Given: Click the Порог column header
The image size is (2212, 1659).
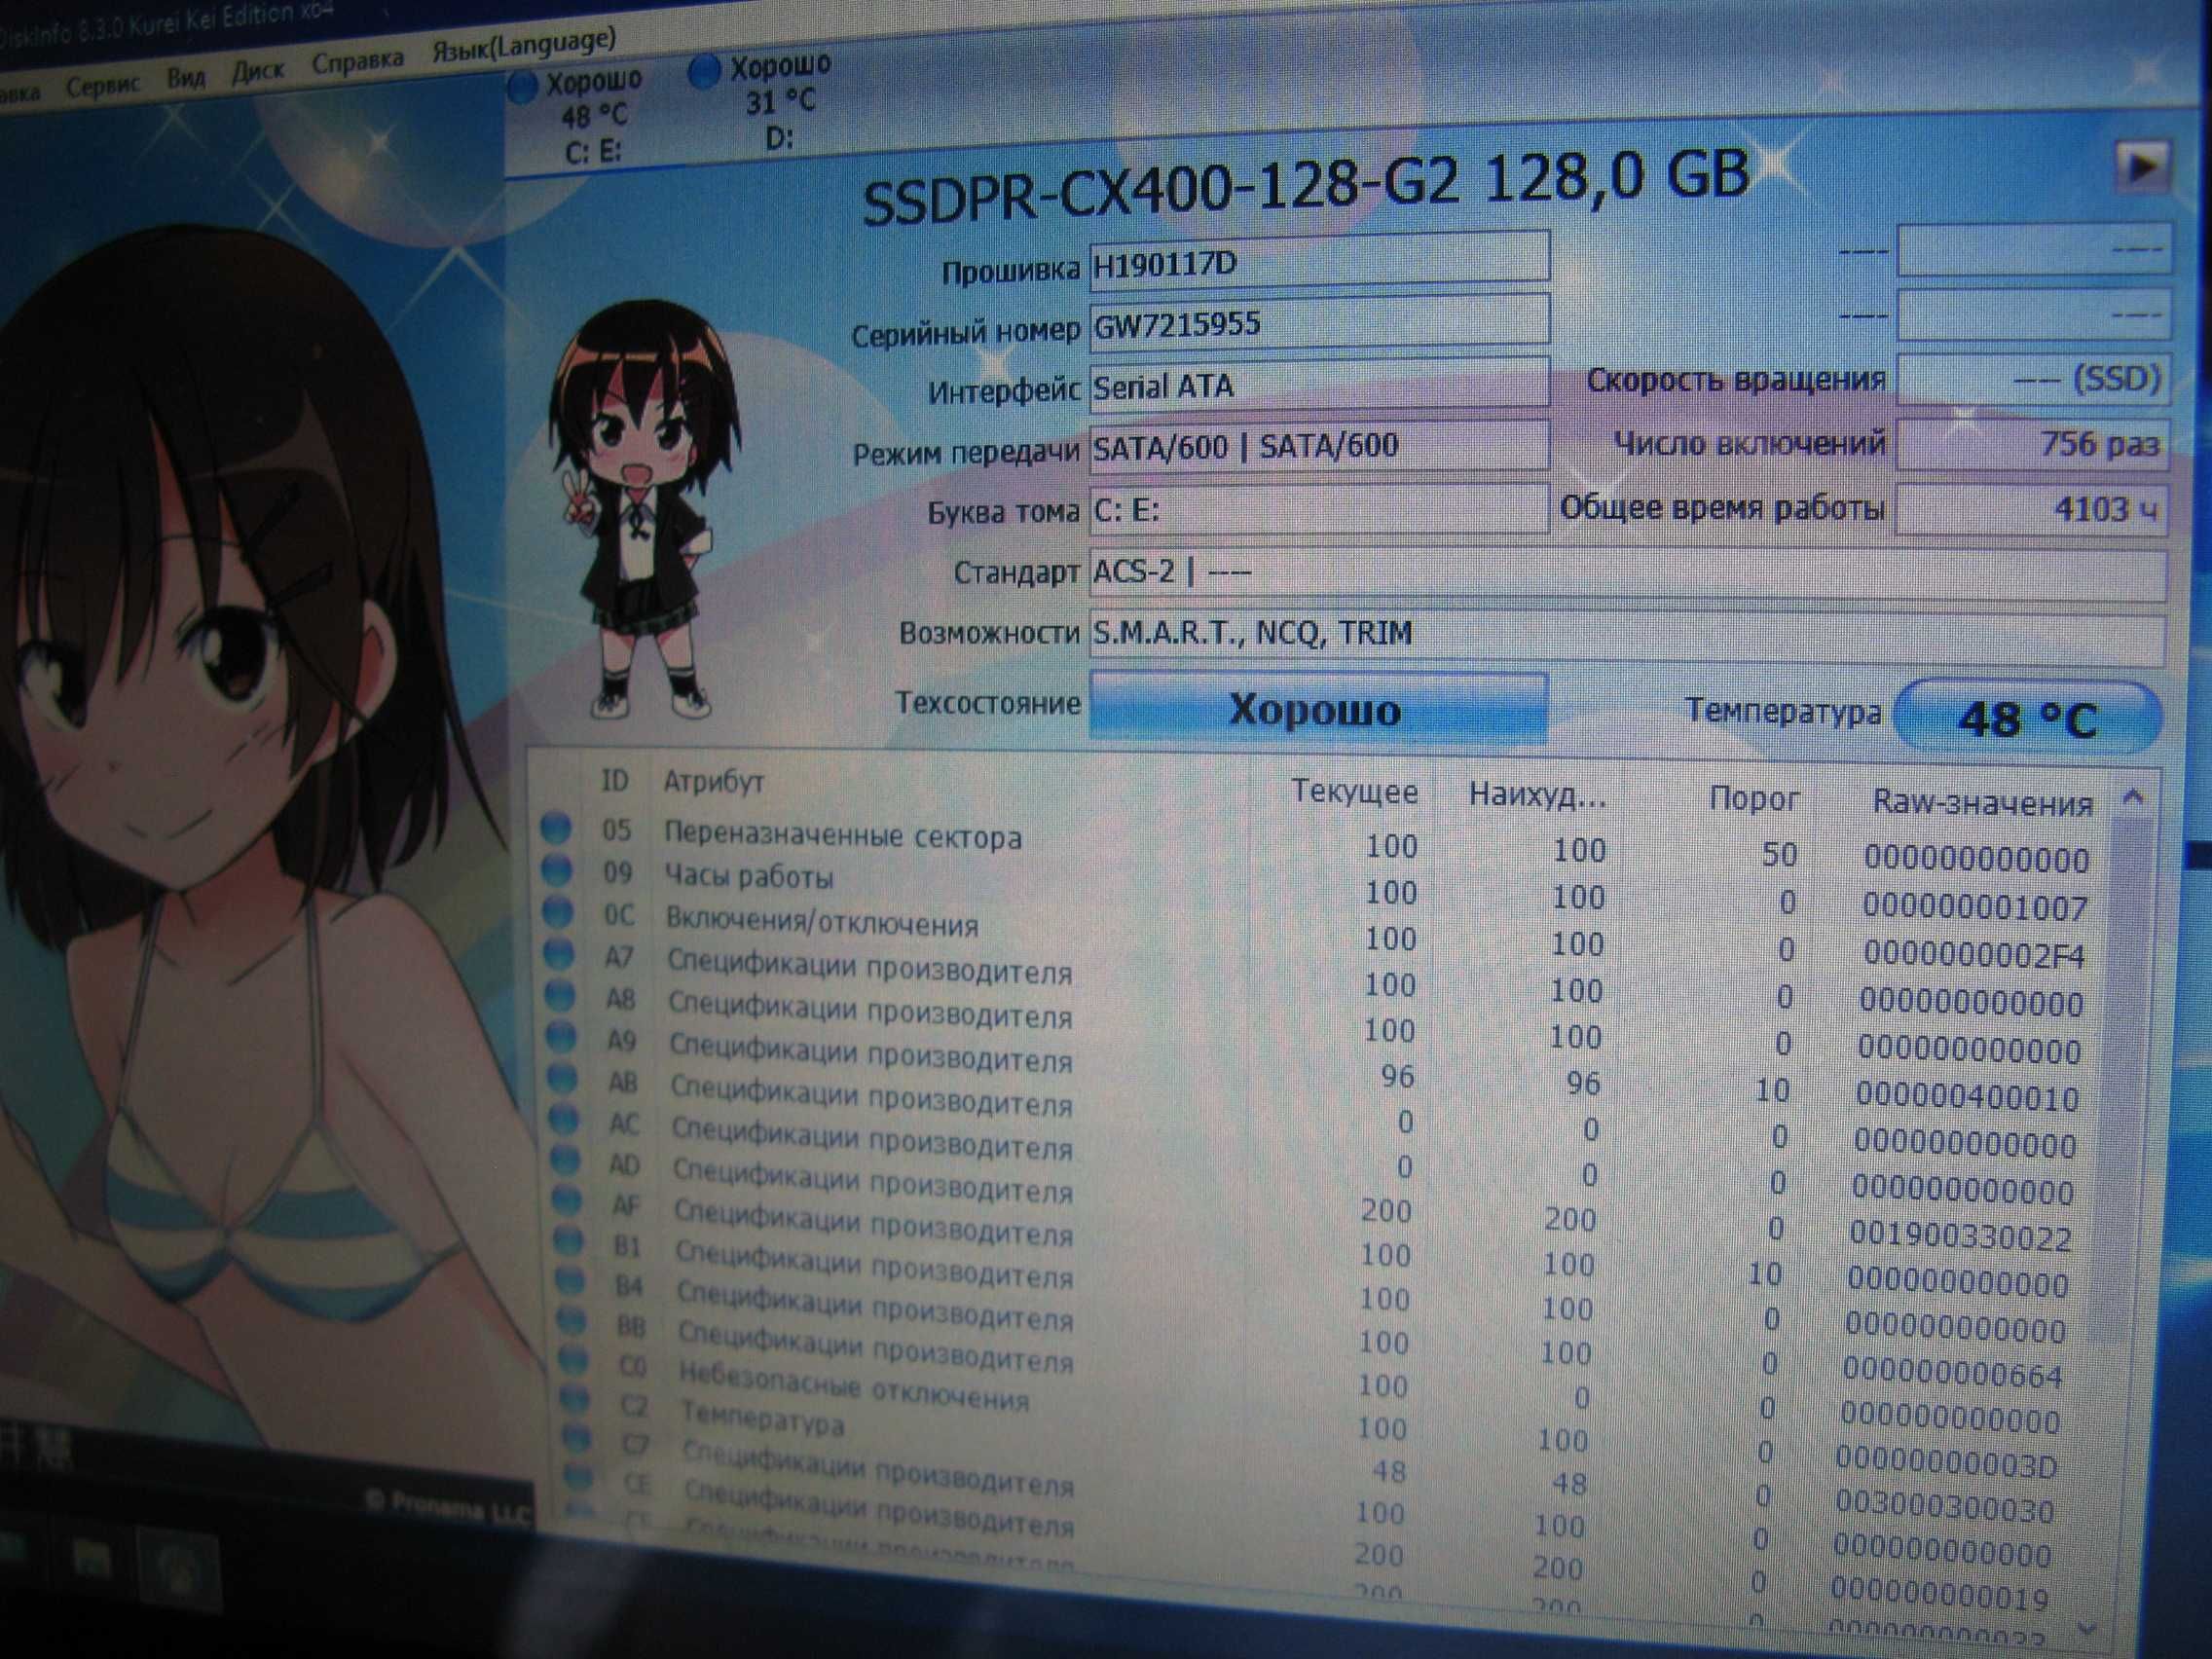Looking at the screenshot, I should coord(1753,798).
